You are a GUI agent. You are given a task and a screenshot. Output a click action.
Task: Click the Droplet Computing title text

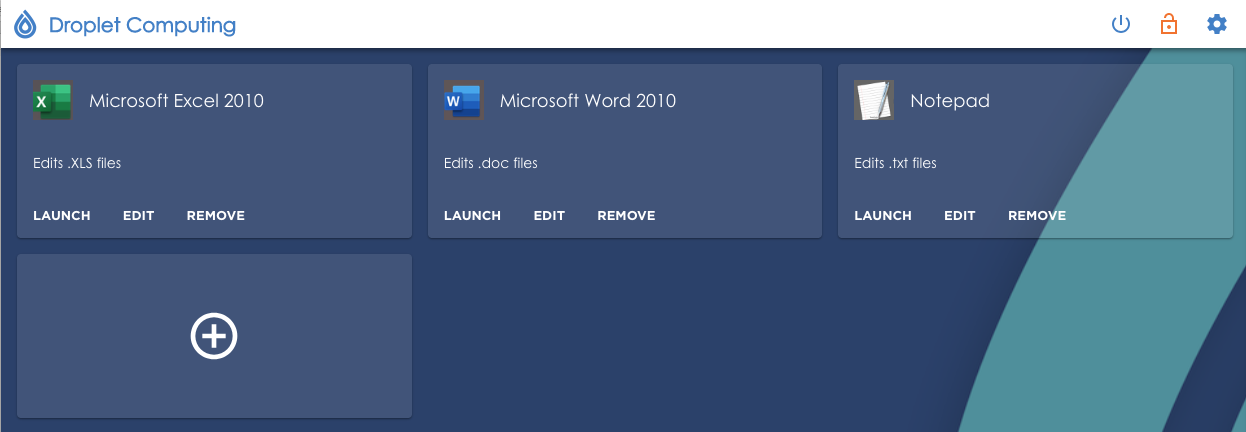pyautogui.click(x=142, y=25)
